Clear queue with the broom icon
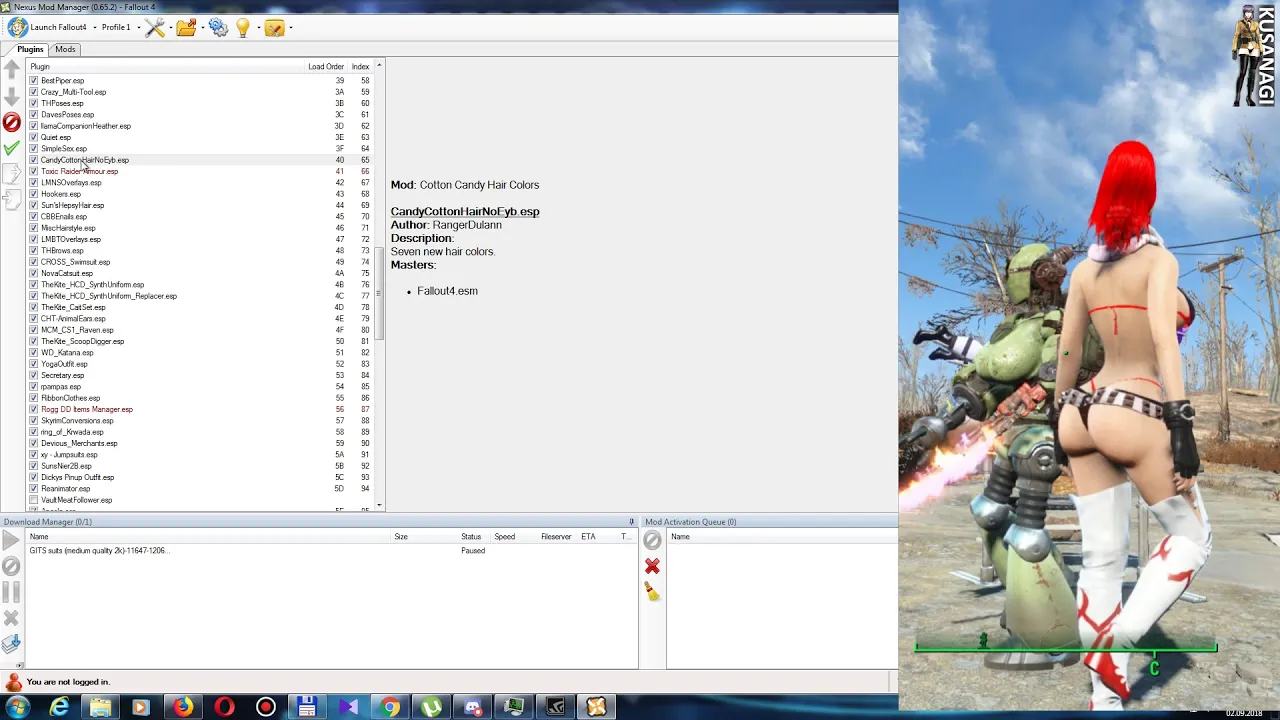Image resolution: width=1280 pixels, height=720 pixels. coord(652,592)
